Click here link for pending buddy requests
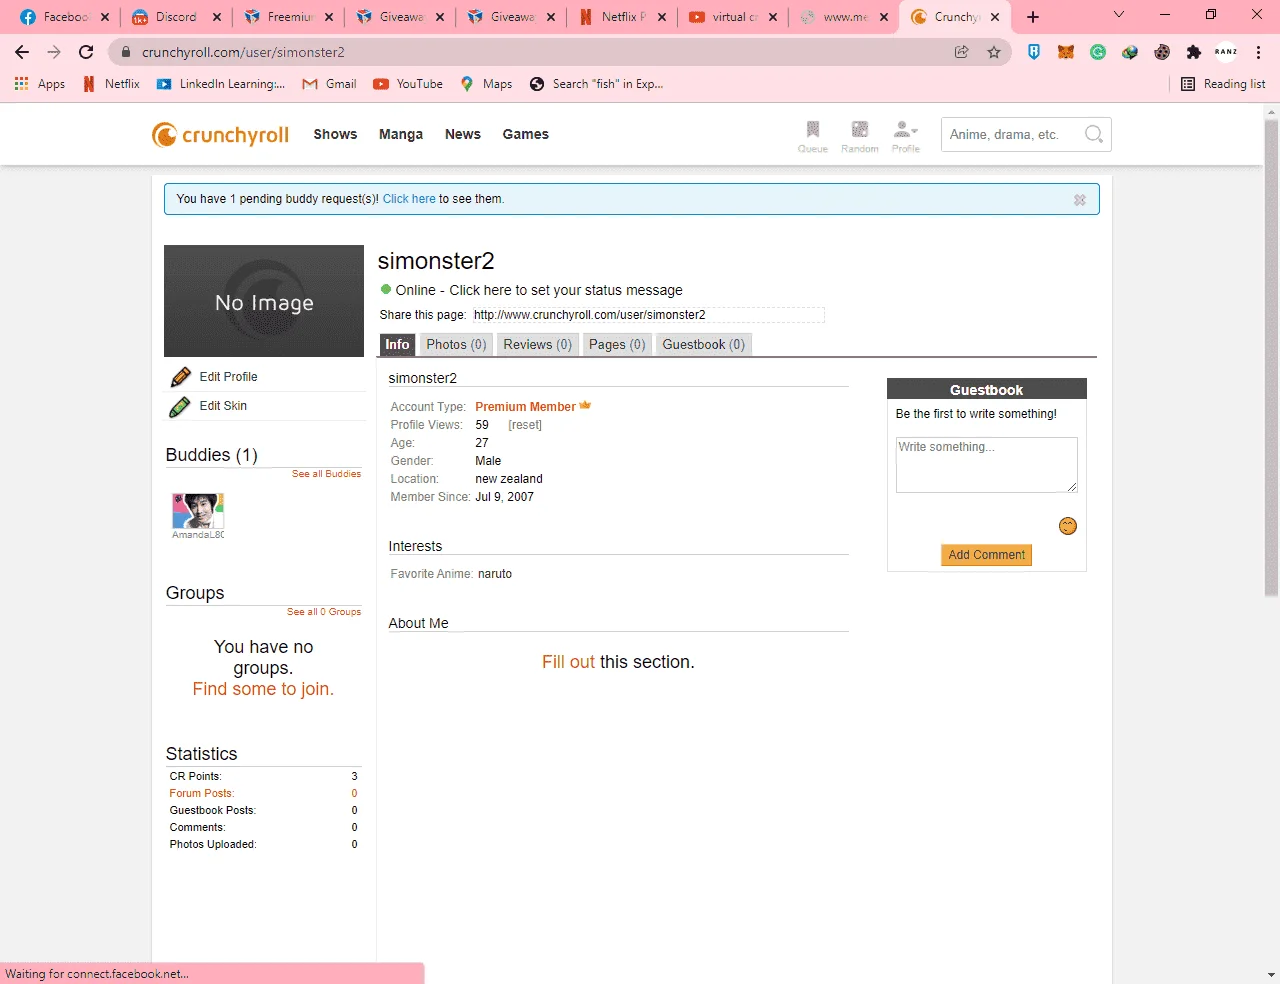Image resolution: width=1280 pixels, height=984 pixels. [x=409, y=199]
